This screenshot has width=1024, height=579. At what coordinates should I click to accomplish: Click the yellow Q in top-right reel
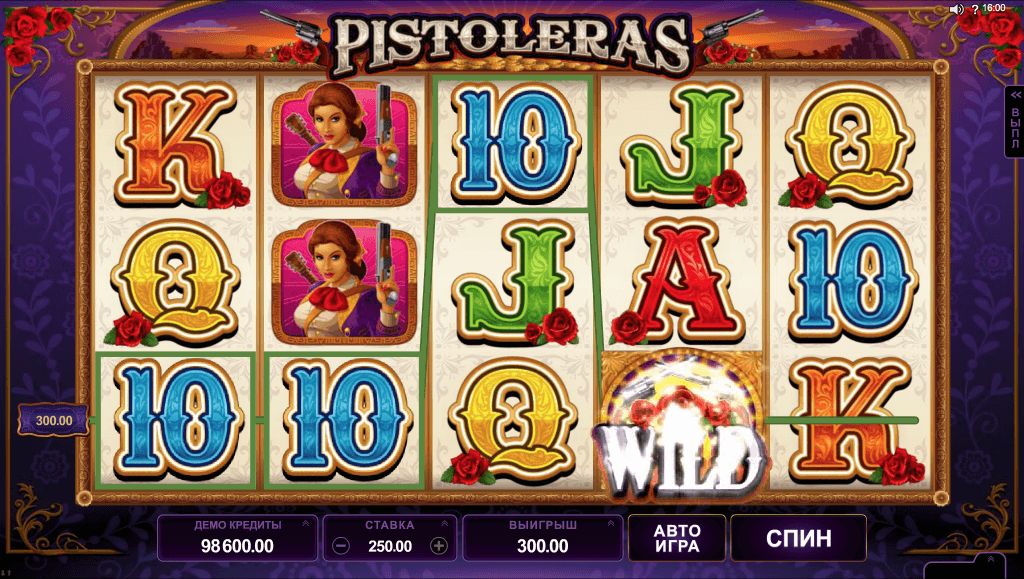(x=849, y=145)
